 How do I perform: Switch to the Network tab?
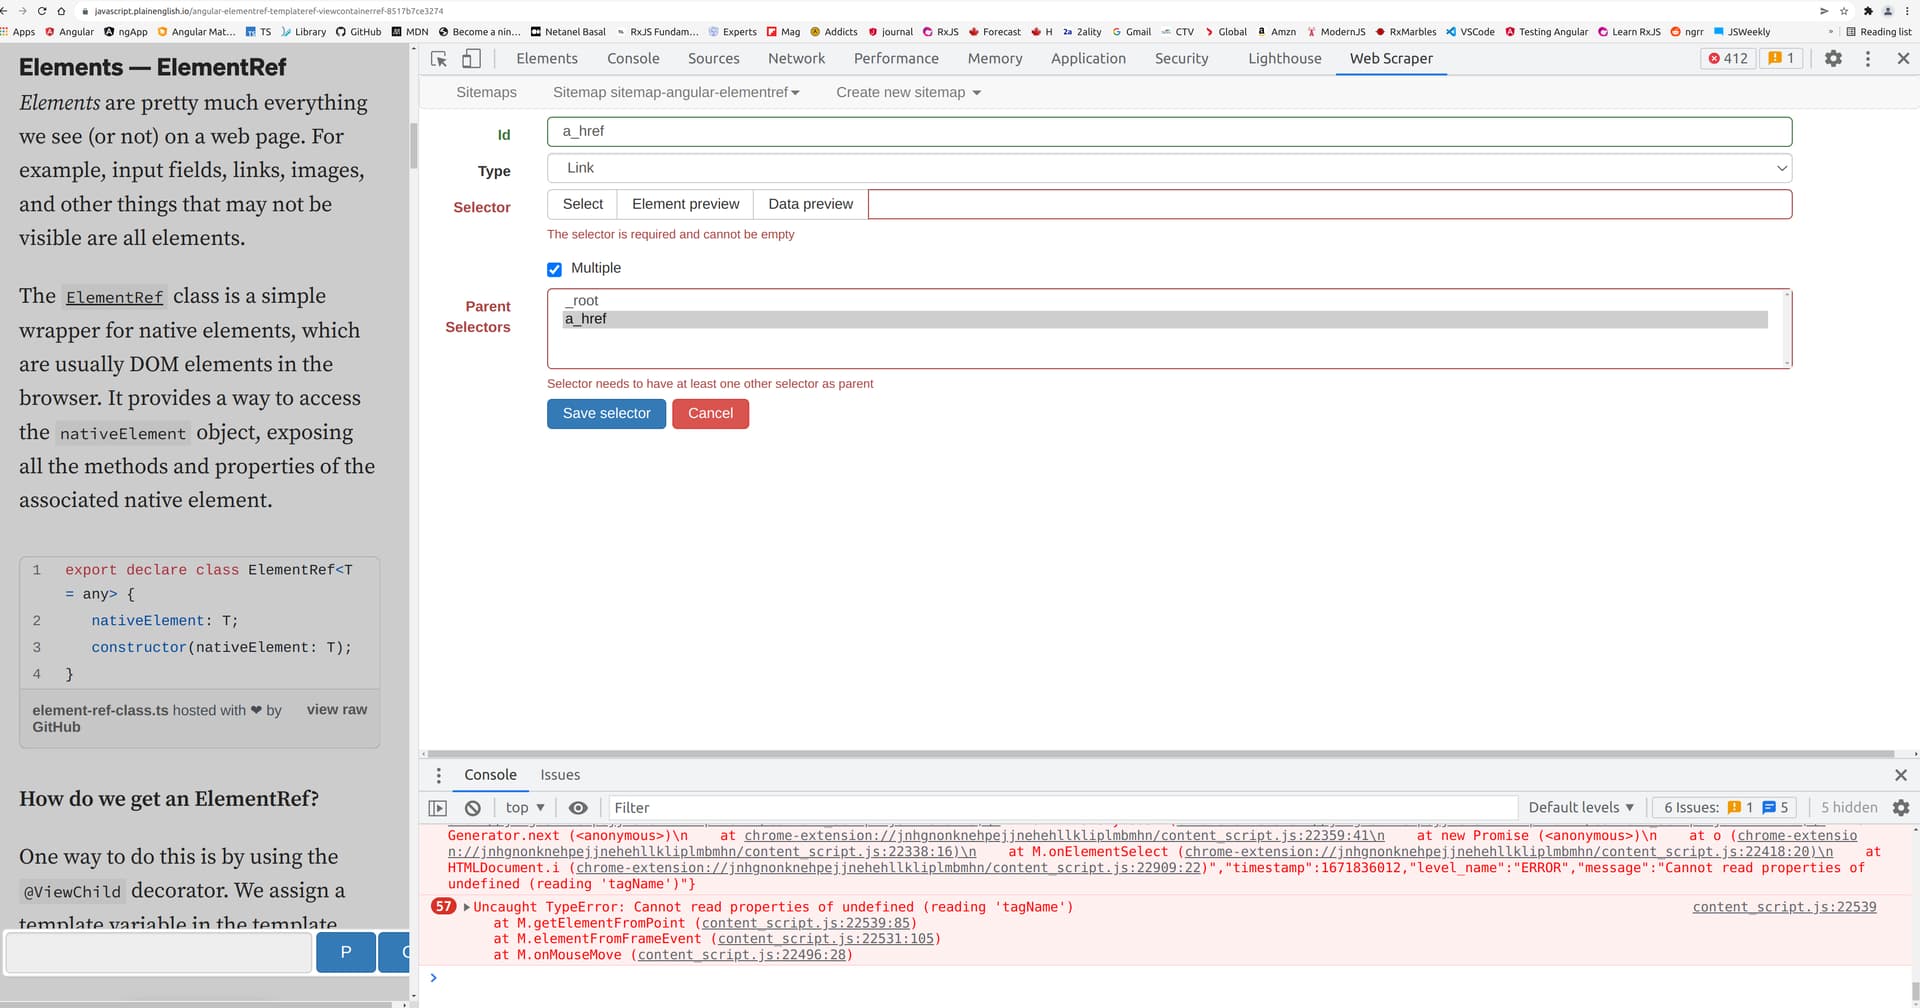point(796,59)
